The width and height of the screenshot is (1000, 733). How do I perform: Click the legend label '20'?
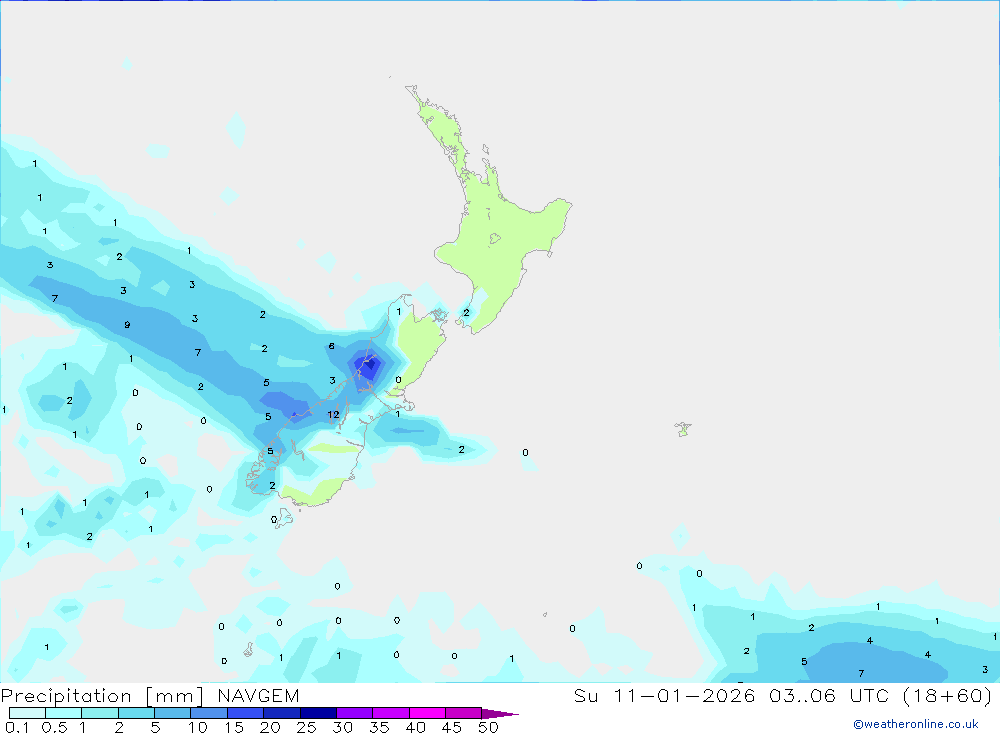(x=270, y=727)
